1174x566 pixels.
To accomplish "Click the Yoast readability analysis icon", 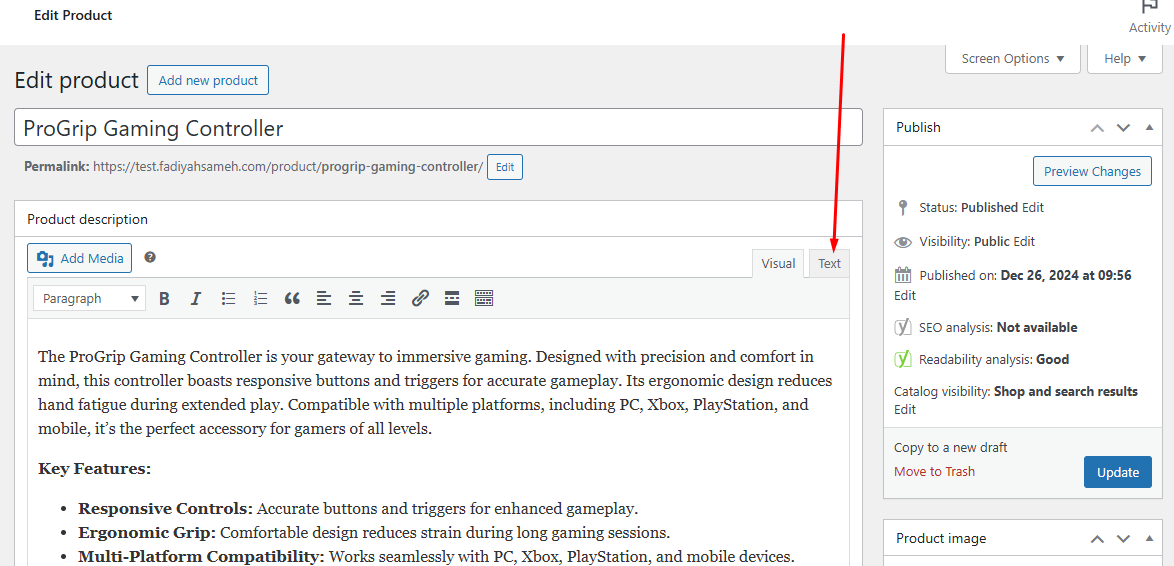I will coord(903,359).
